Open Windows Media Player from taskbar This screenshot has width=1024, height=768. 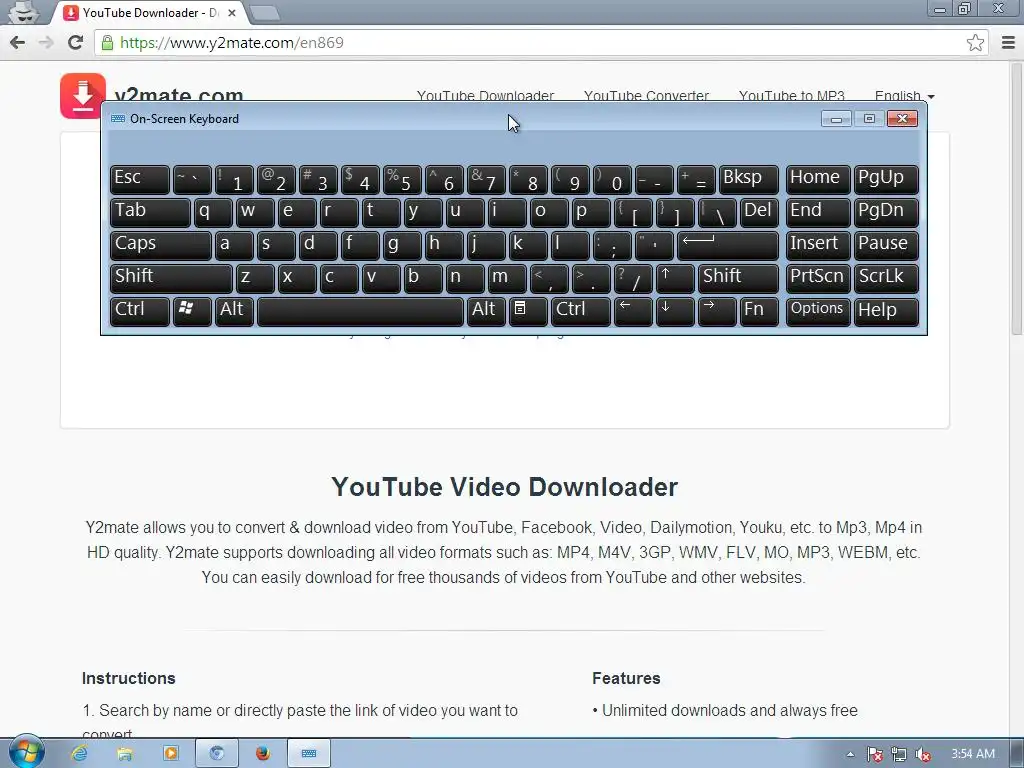point(170,754)
